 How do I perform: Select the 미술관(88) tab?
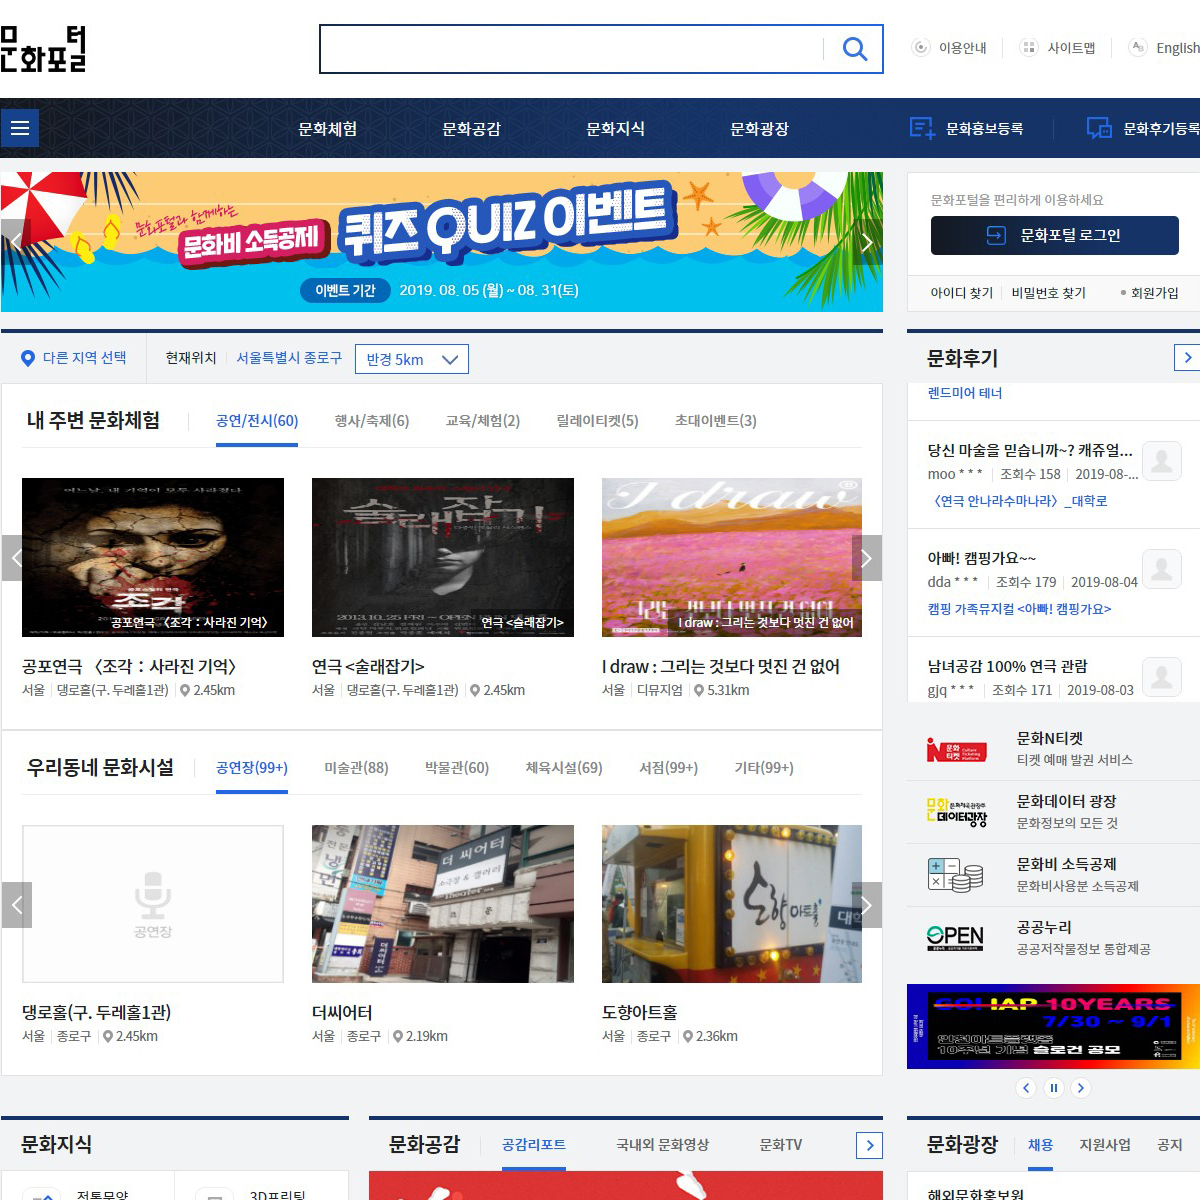[x=356, y=768]
